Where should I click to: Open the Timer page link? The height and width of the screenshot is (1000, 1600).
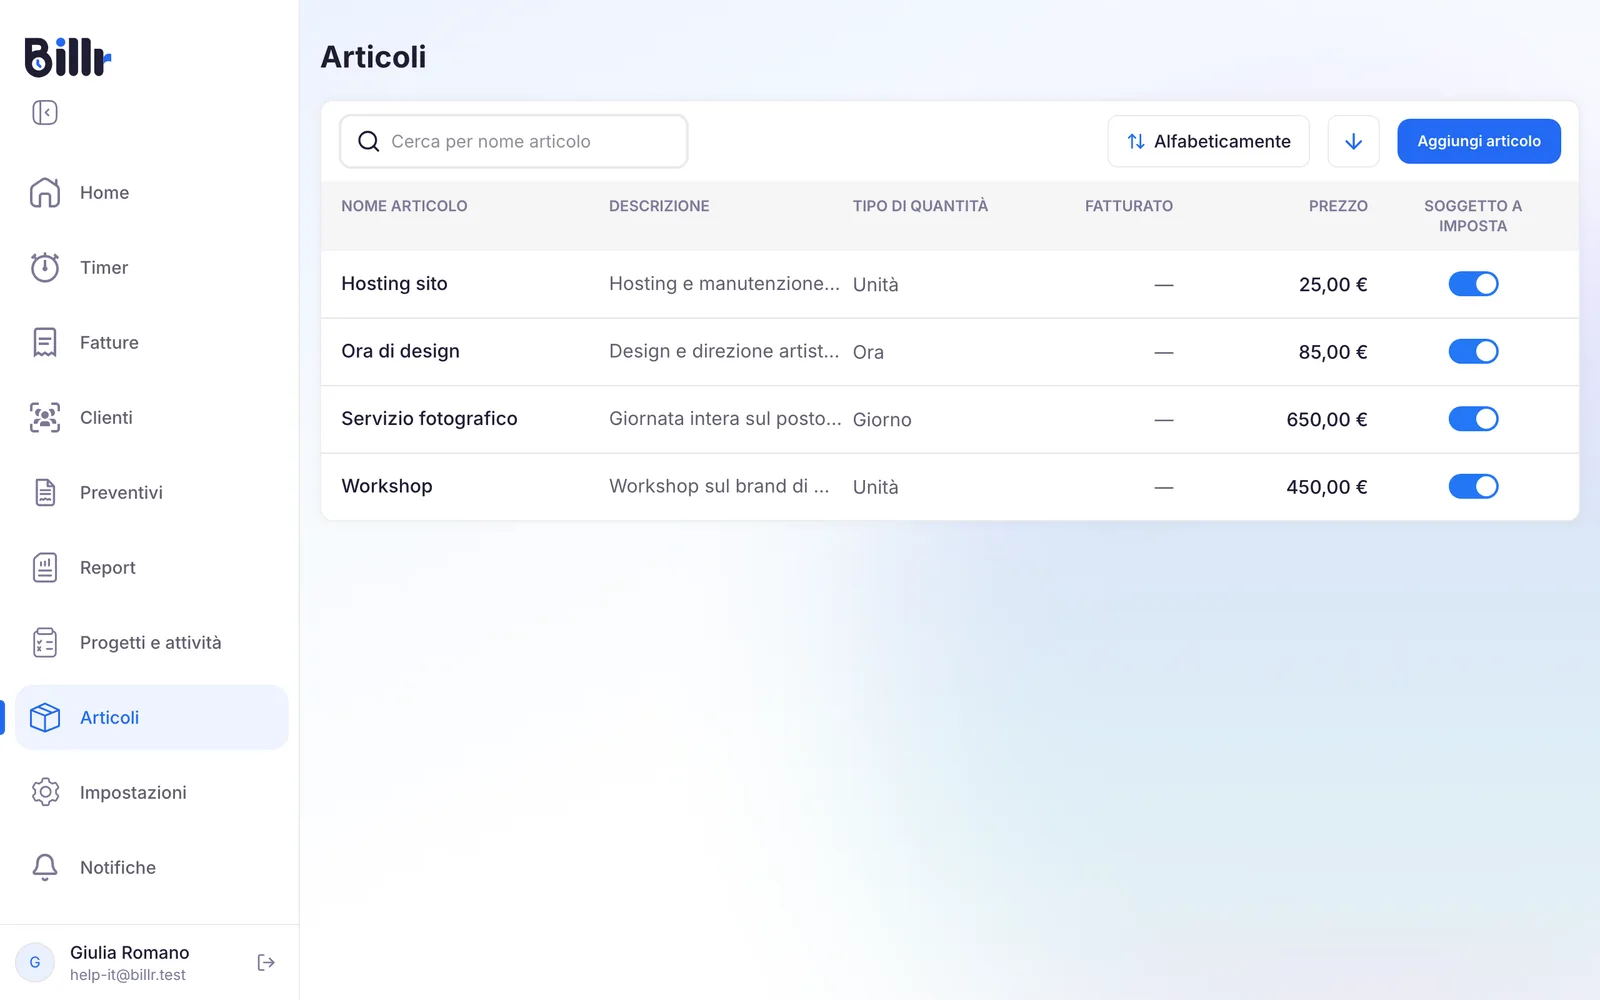(152, 267)
